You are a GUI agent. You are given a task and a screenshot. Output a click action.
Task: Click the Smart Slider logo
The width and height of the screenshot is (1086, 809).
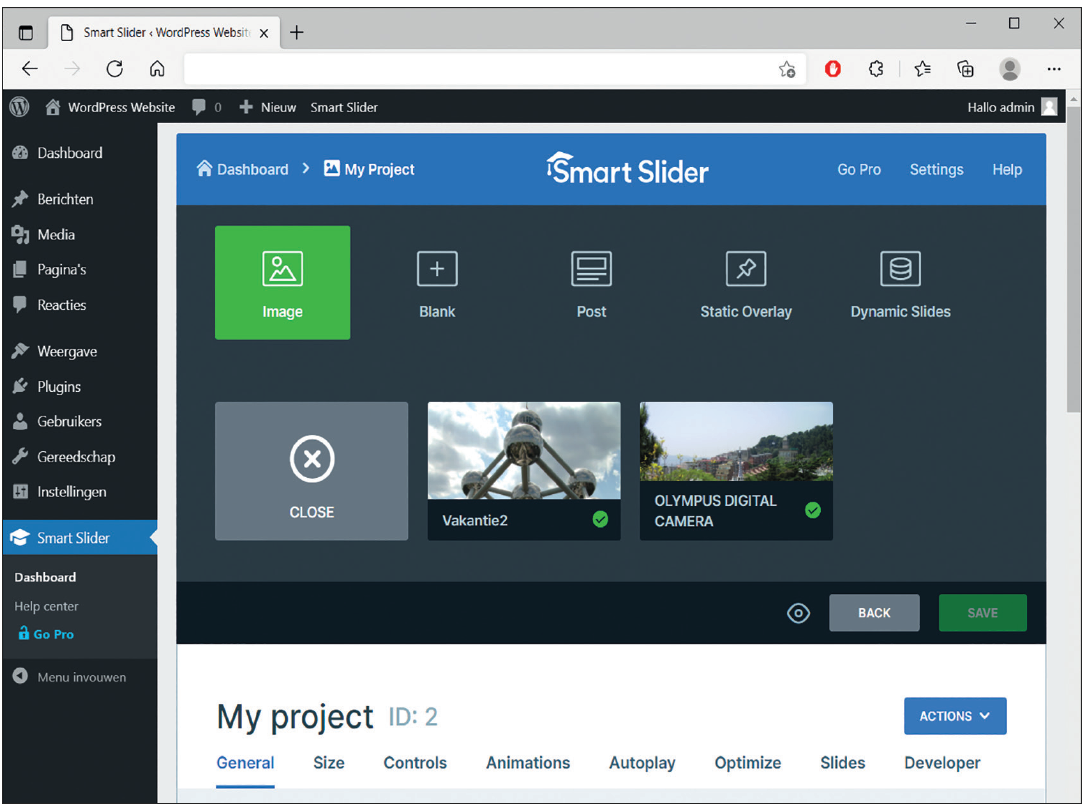pyautogui.click(x=627, y=170)
